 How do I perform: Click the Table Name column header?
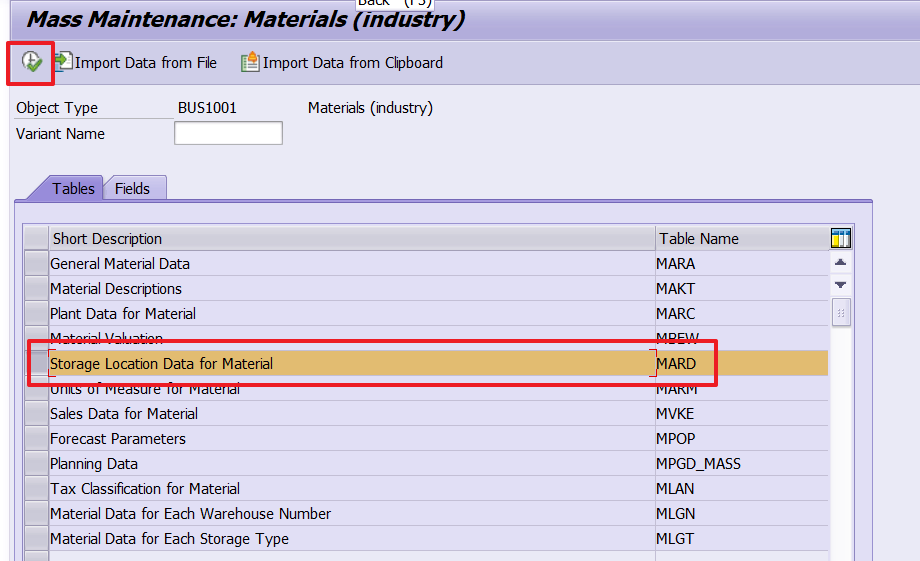tap(740, 239)
